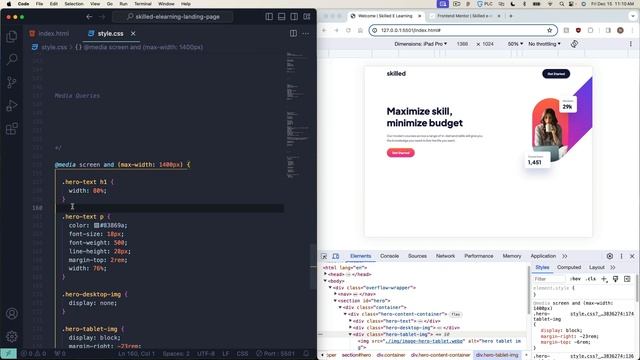
Task: Click the LF line ending status item
Action: coord(226,353)
